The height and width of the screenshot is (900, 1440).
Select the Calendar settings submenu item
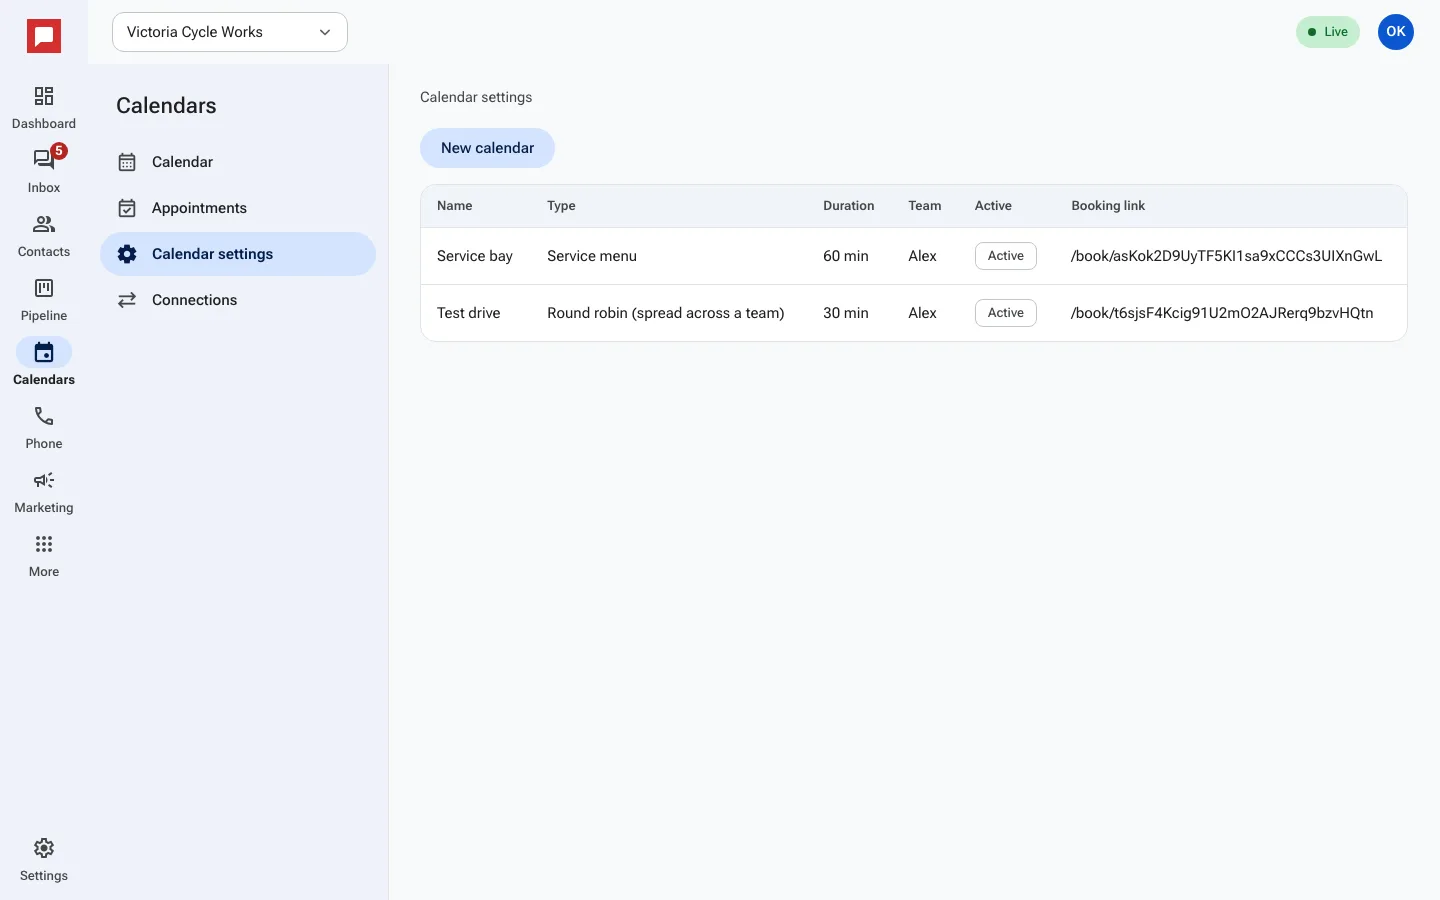tap(238, 254)
